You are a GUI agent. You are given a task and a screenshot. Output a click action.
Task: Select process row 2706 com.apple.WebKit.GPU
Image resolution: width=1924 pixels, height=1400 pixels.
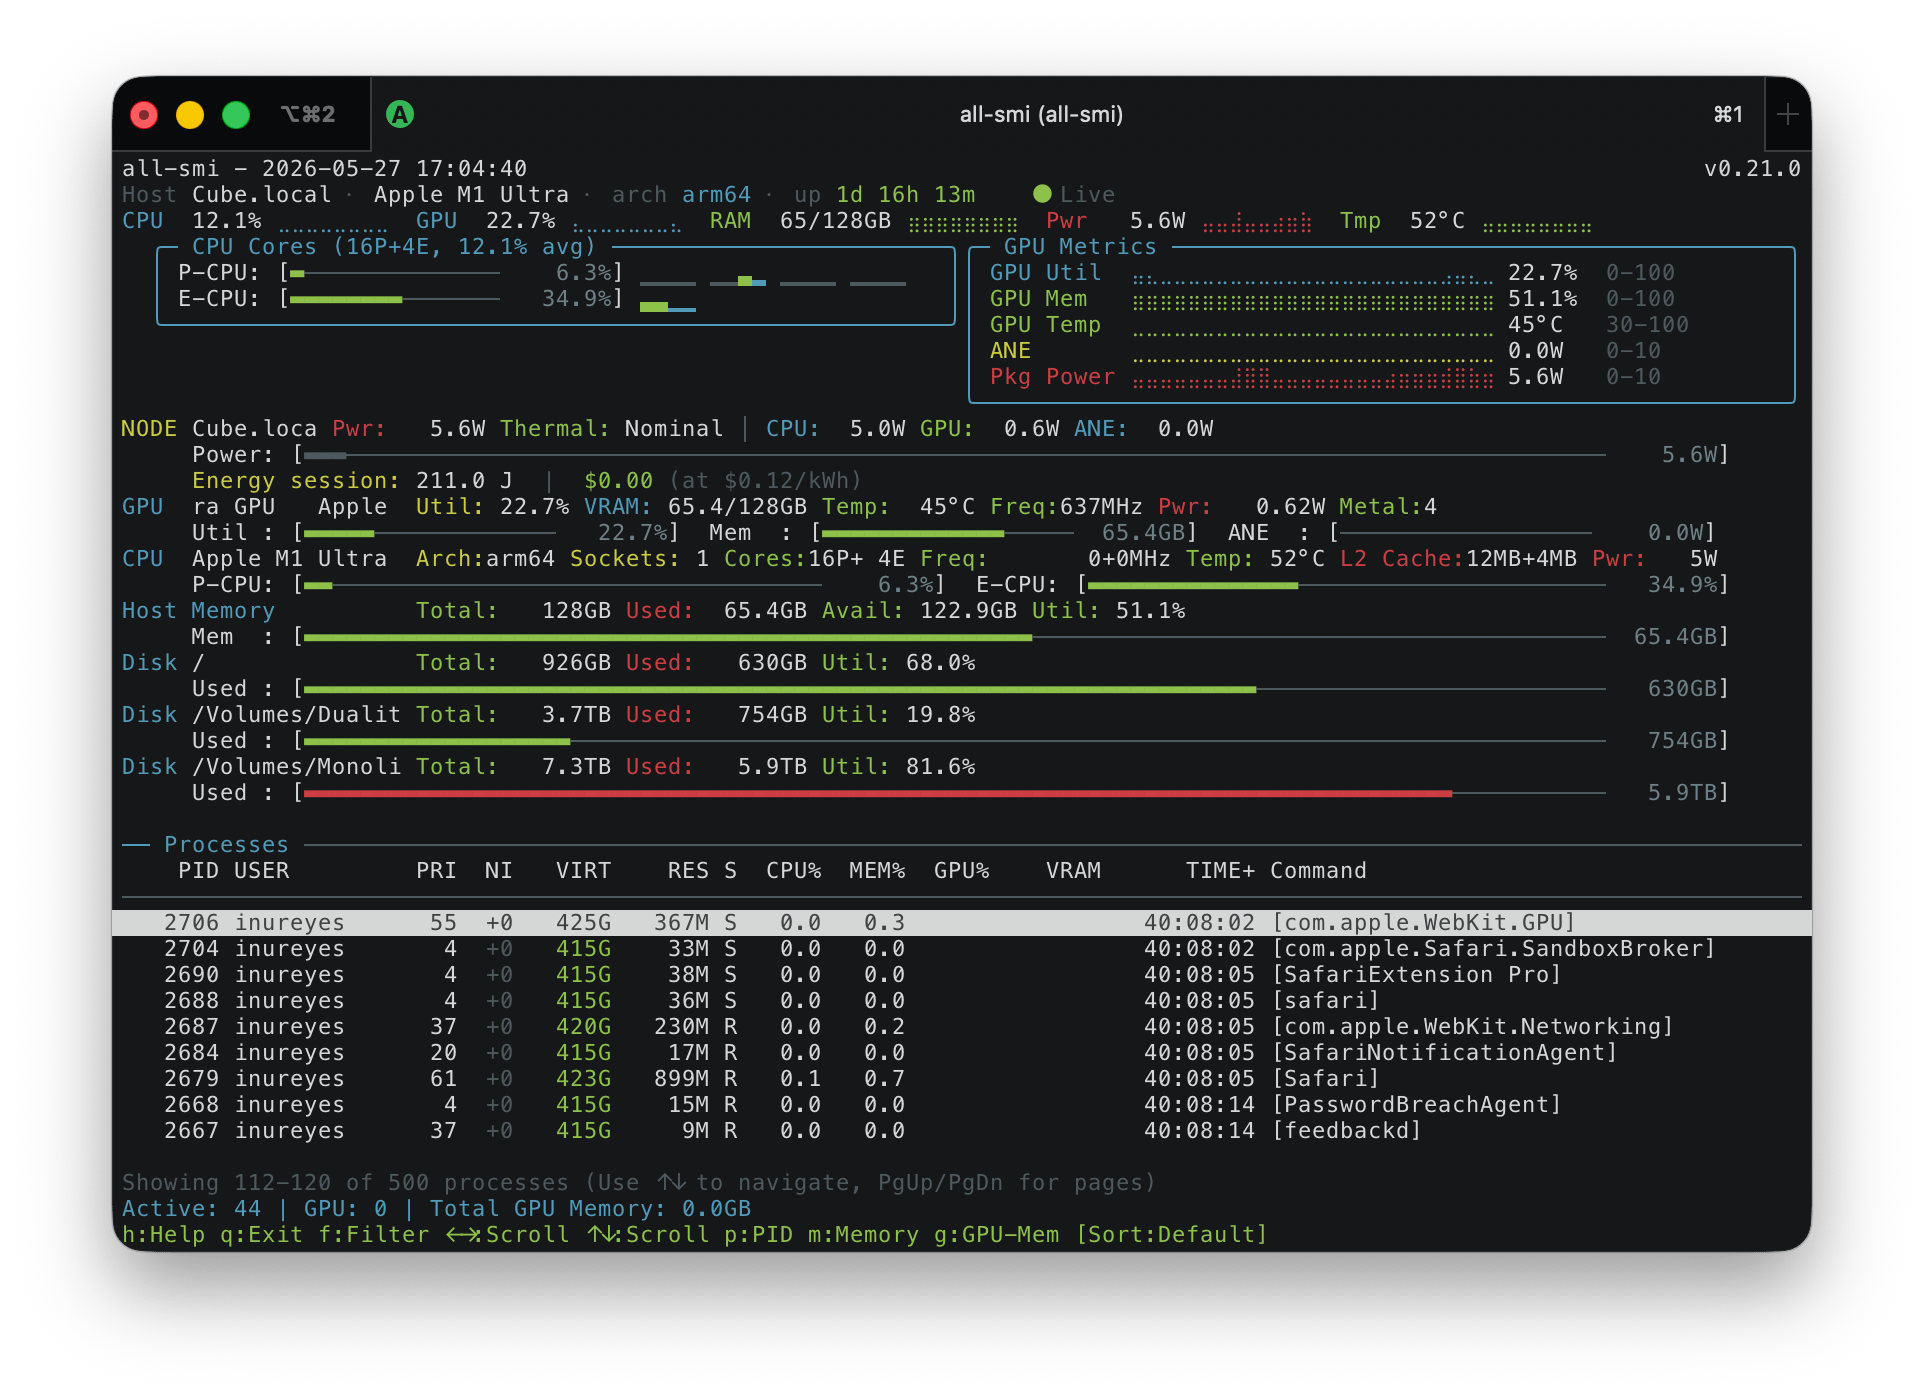tap(962, 923)
